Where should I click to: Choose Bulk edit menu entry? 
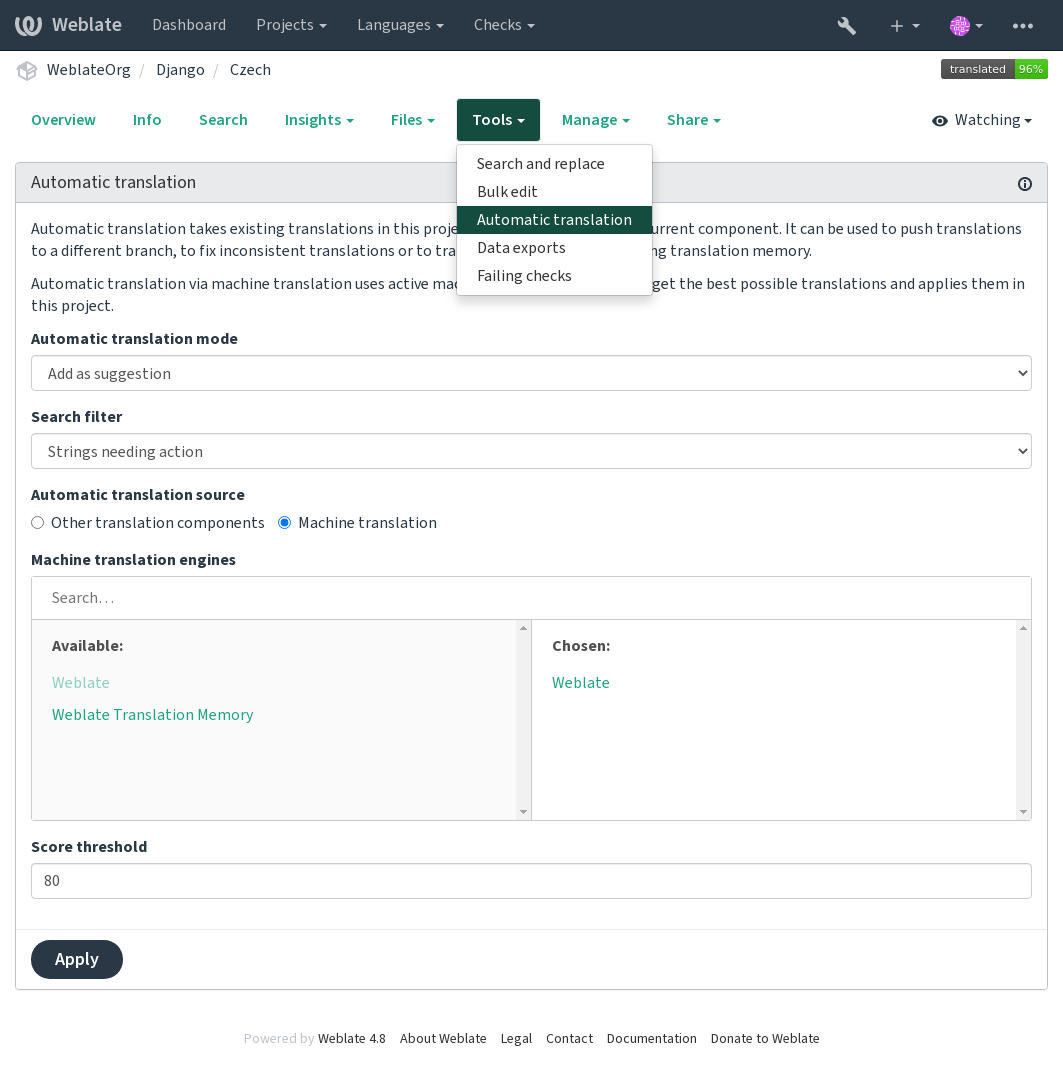[554, 192]
